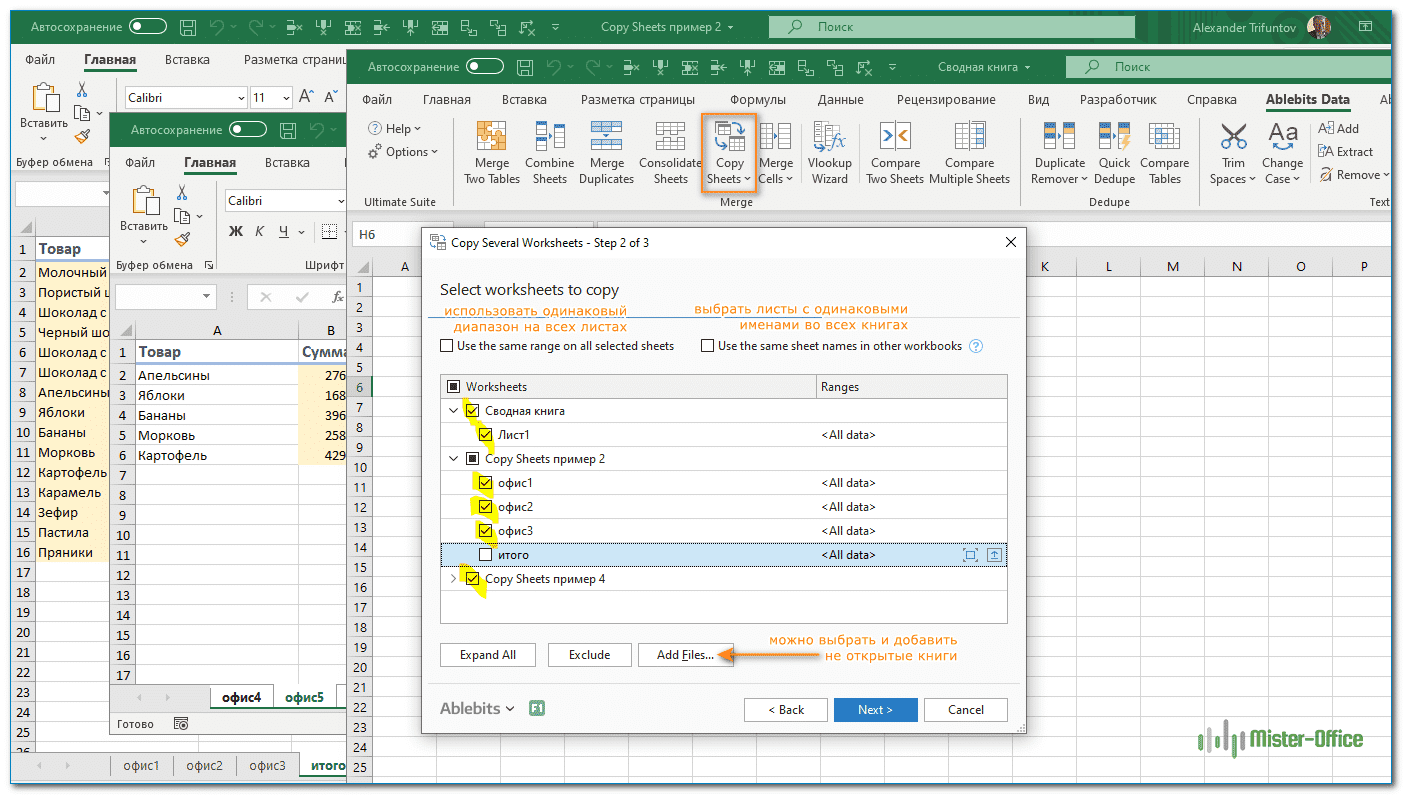
Task: Select офис2 sheet tab in rearmost window
Action: tap(204, 766)
